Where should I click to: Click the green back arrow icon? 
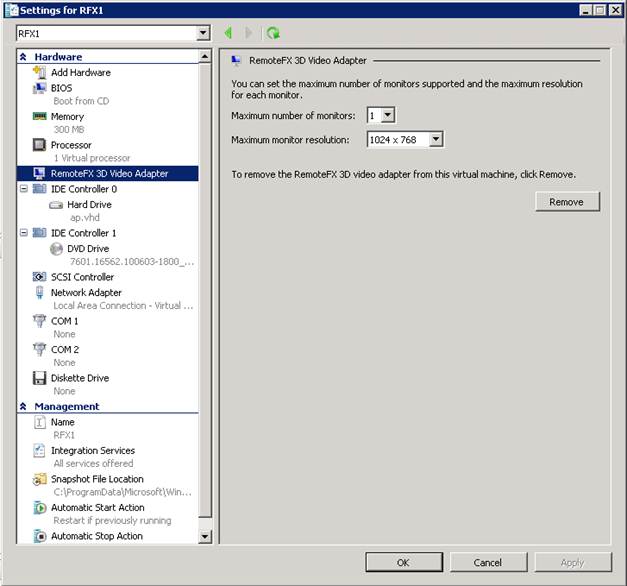(228, 33)
